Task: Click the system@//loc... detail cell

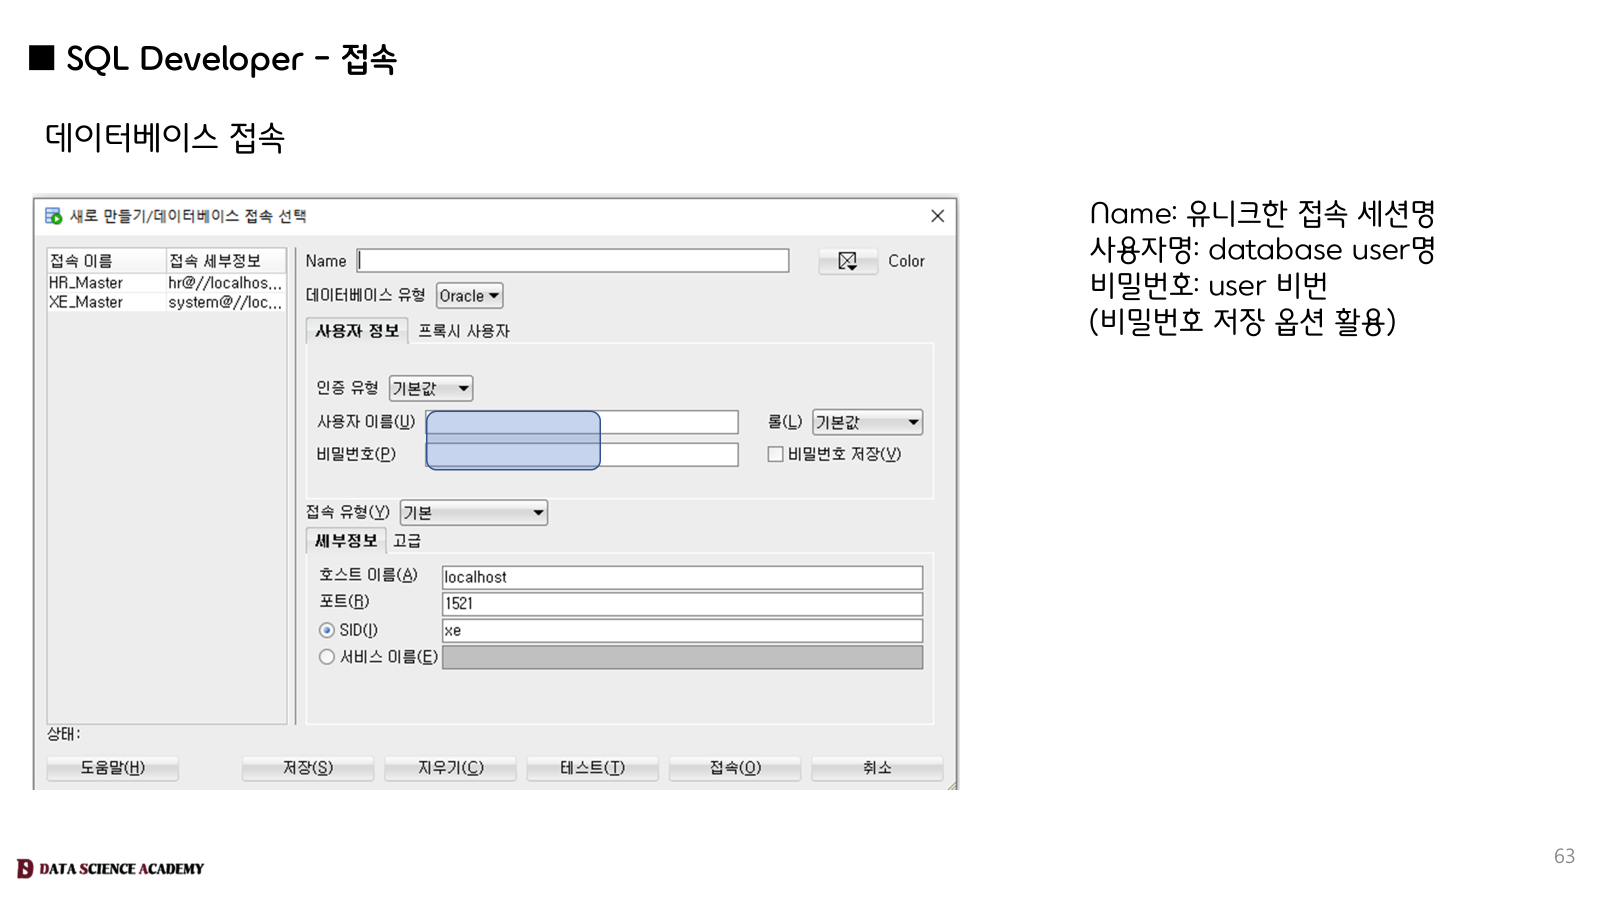Action: (x=225, y=302)
